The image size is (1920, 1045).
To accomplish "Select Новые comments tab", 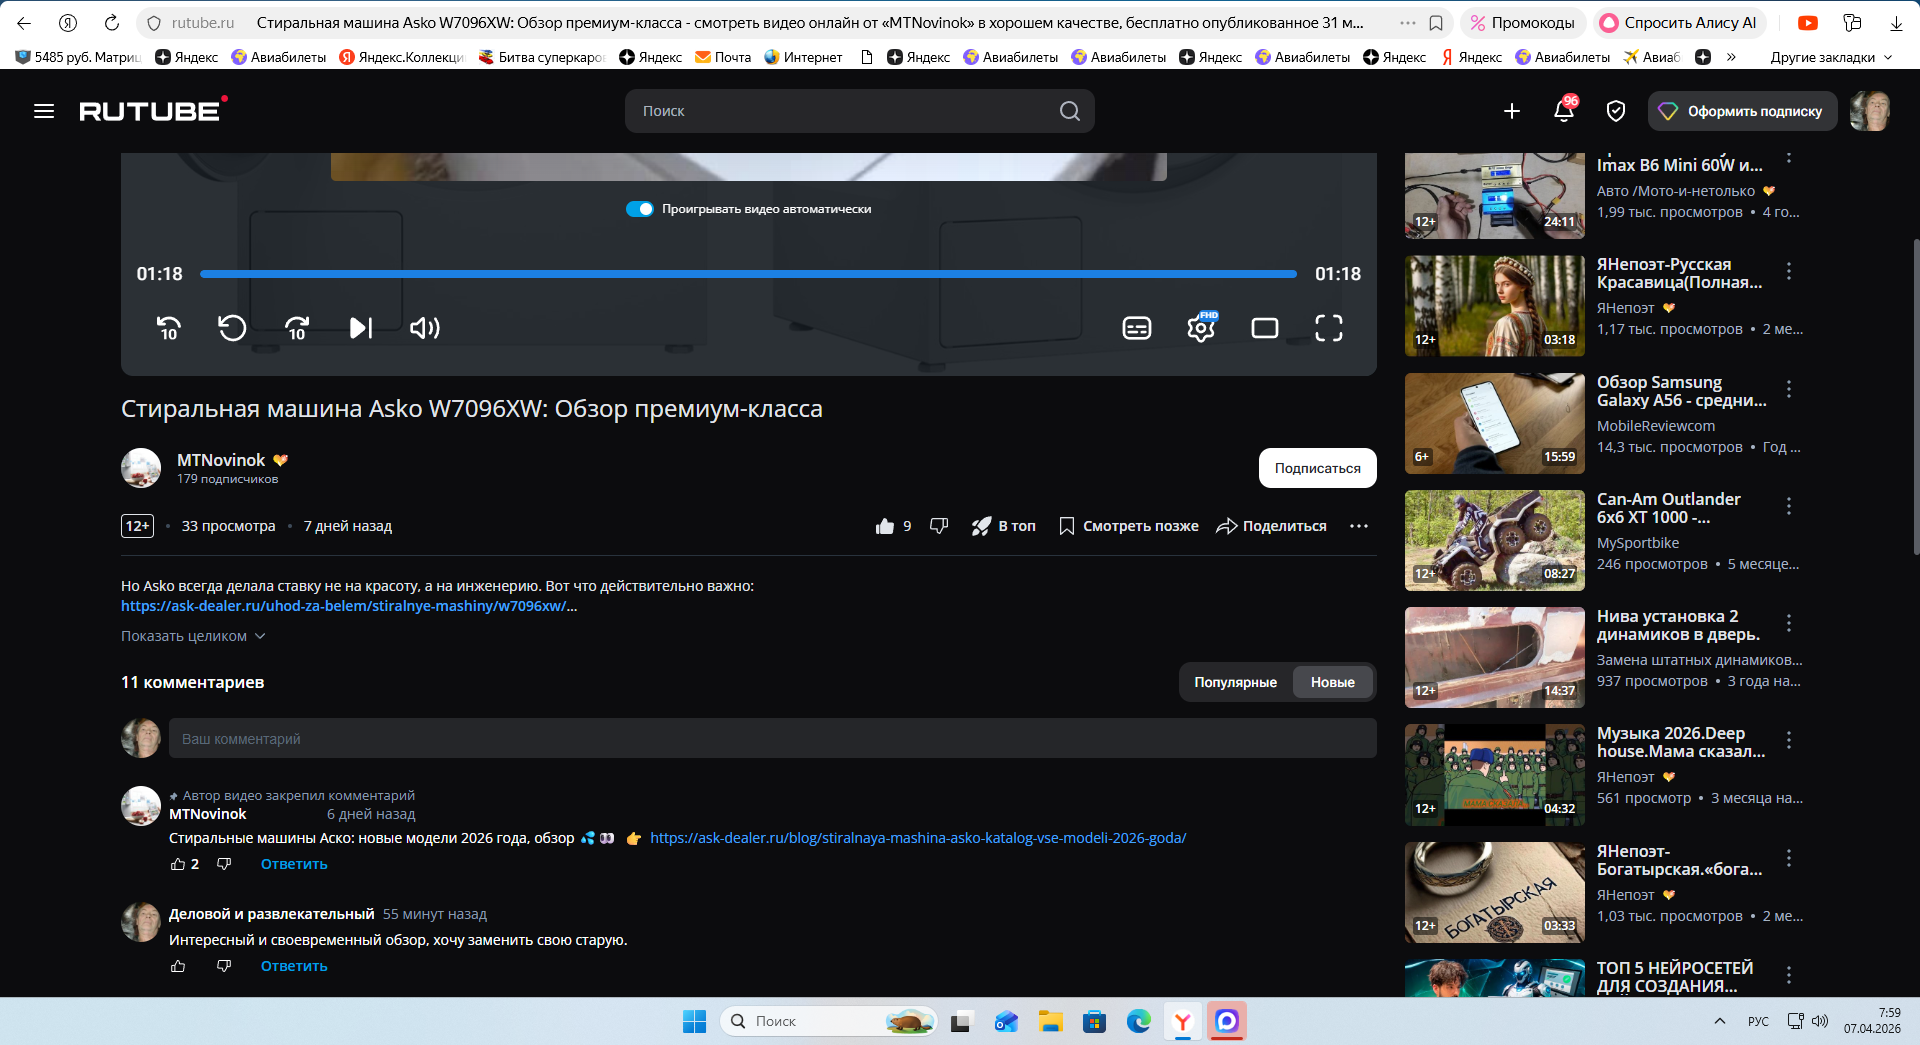I will [1332, 682].
